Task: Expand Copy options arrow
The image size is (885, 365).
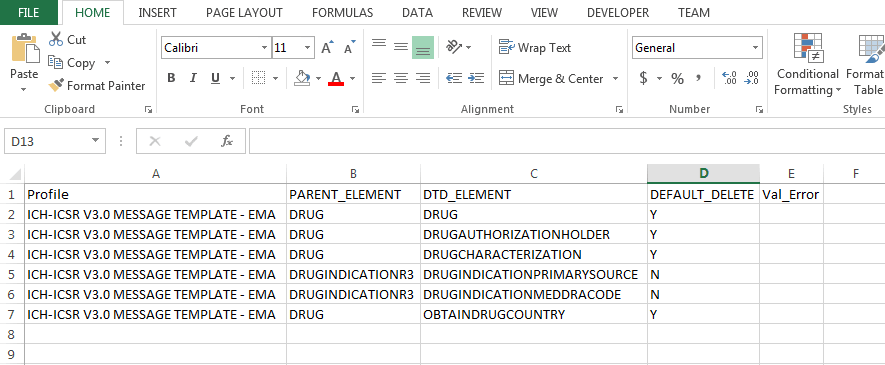Action: point(107,63)
